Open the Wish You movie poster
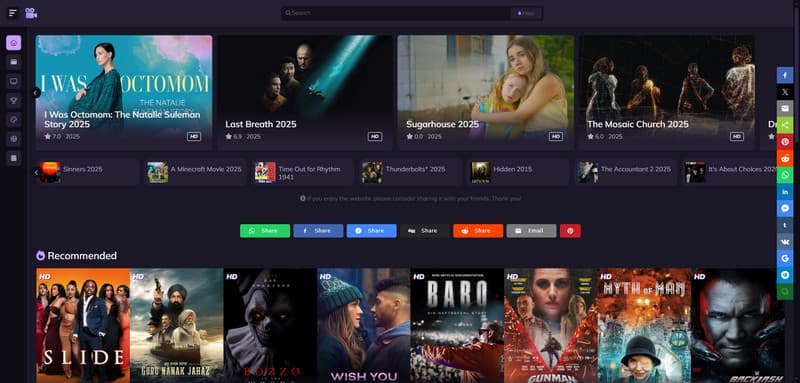Screen dimensions: 800x383 pyautogui.click(x=364, y=325)
